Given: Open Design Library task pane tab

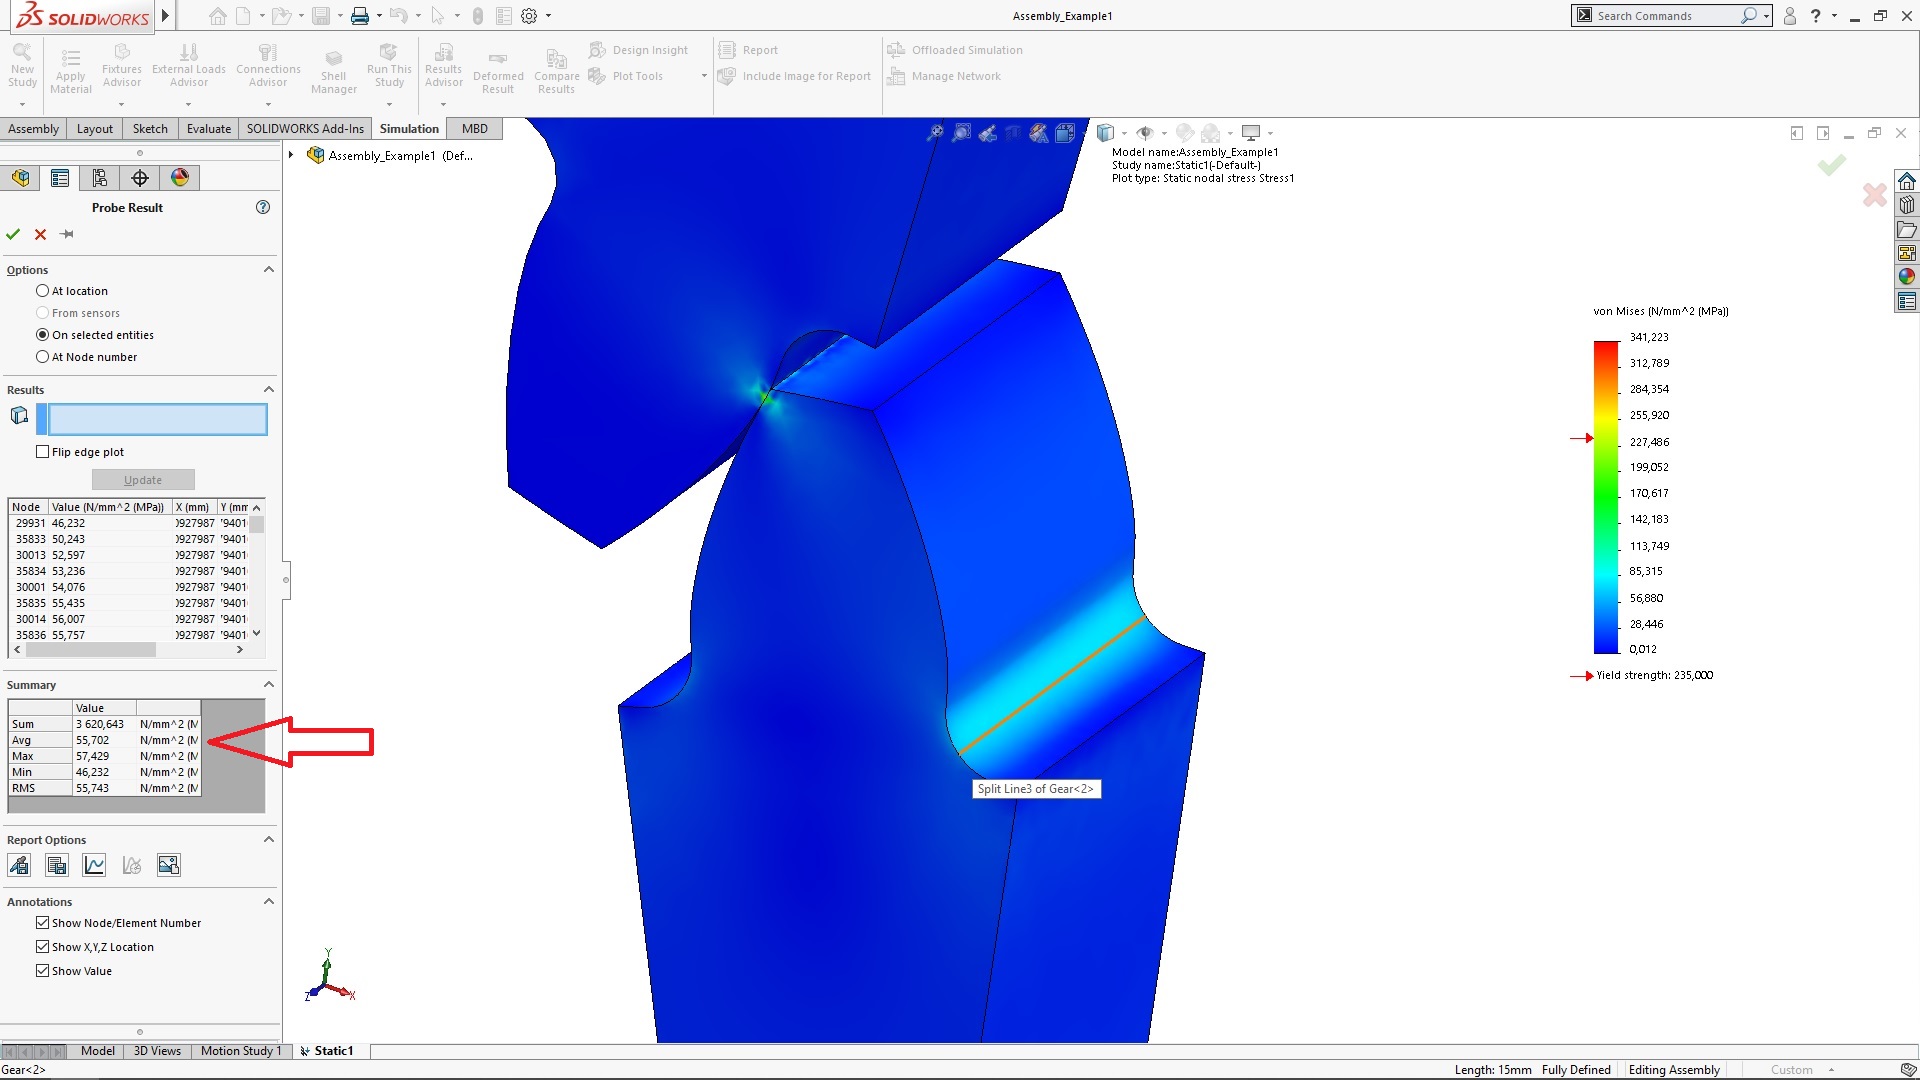Looking at the screenshot, I should coord(1907,205).
